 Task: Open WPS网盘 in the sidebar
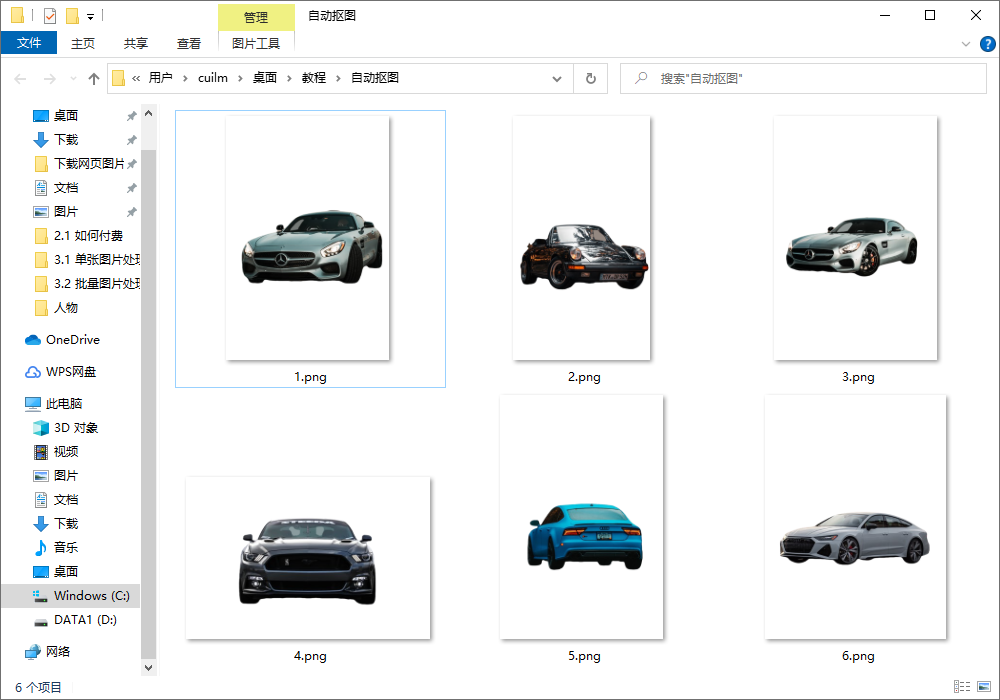tap(70, 372)
